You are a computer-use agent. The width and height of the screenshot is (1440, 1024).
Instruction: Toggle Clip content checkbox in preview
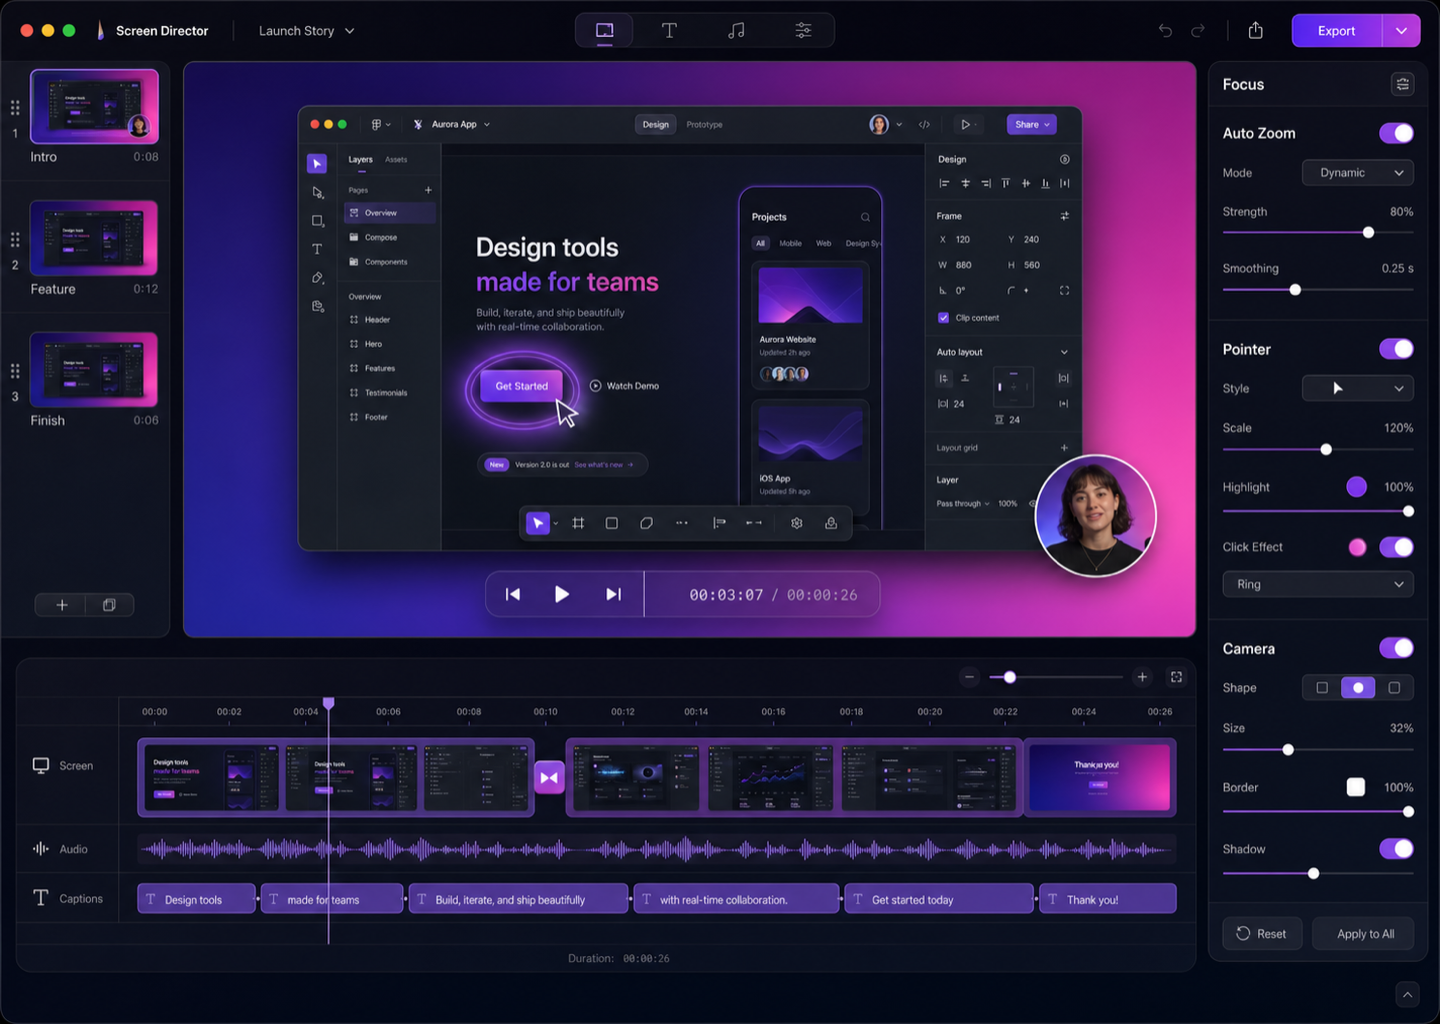coord(943,318)
